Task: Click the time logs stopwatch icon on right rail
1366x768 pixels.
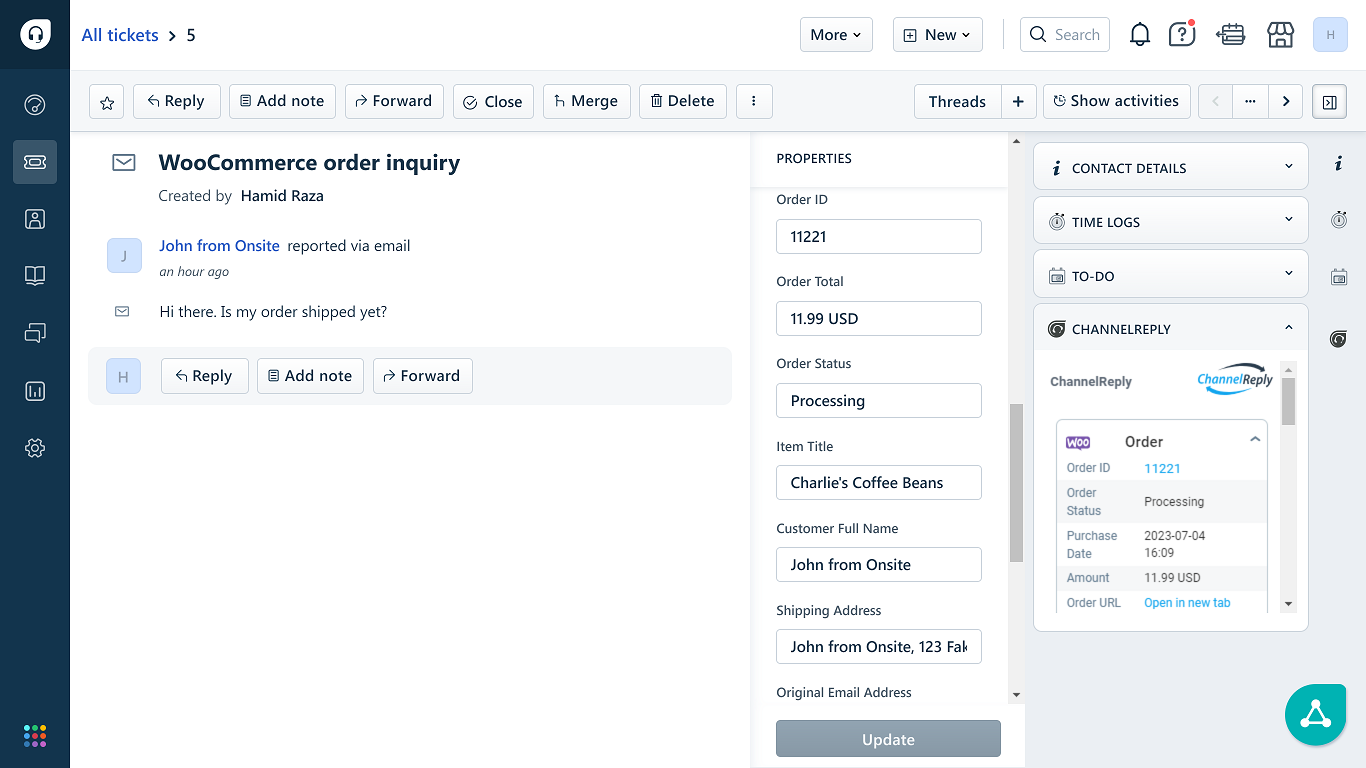Action: tap(1339, 220)
